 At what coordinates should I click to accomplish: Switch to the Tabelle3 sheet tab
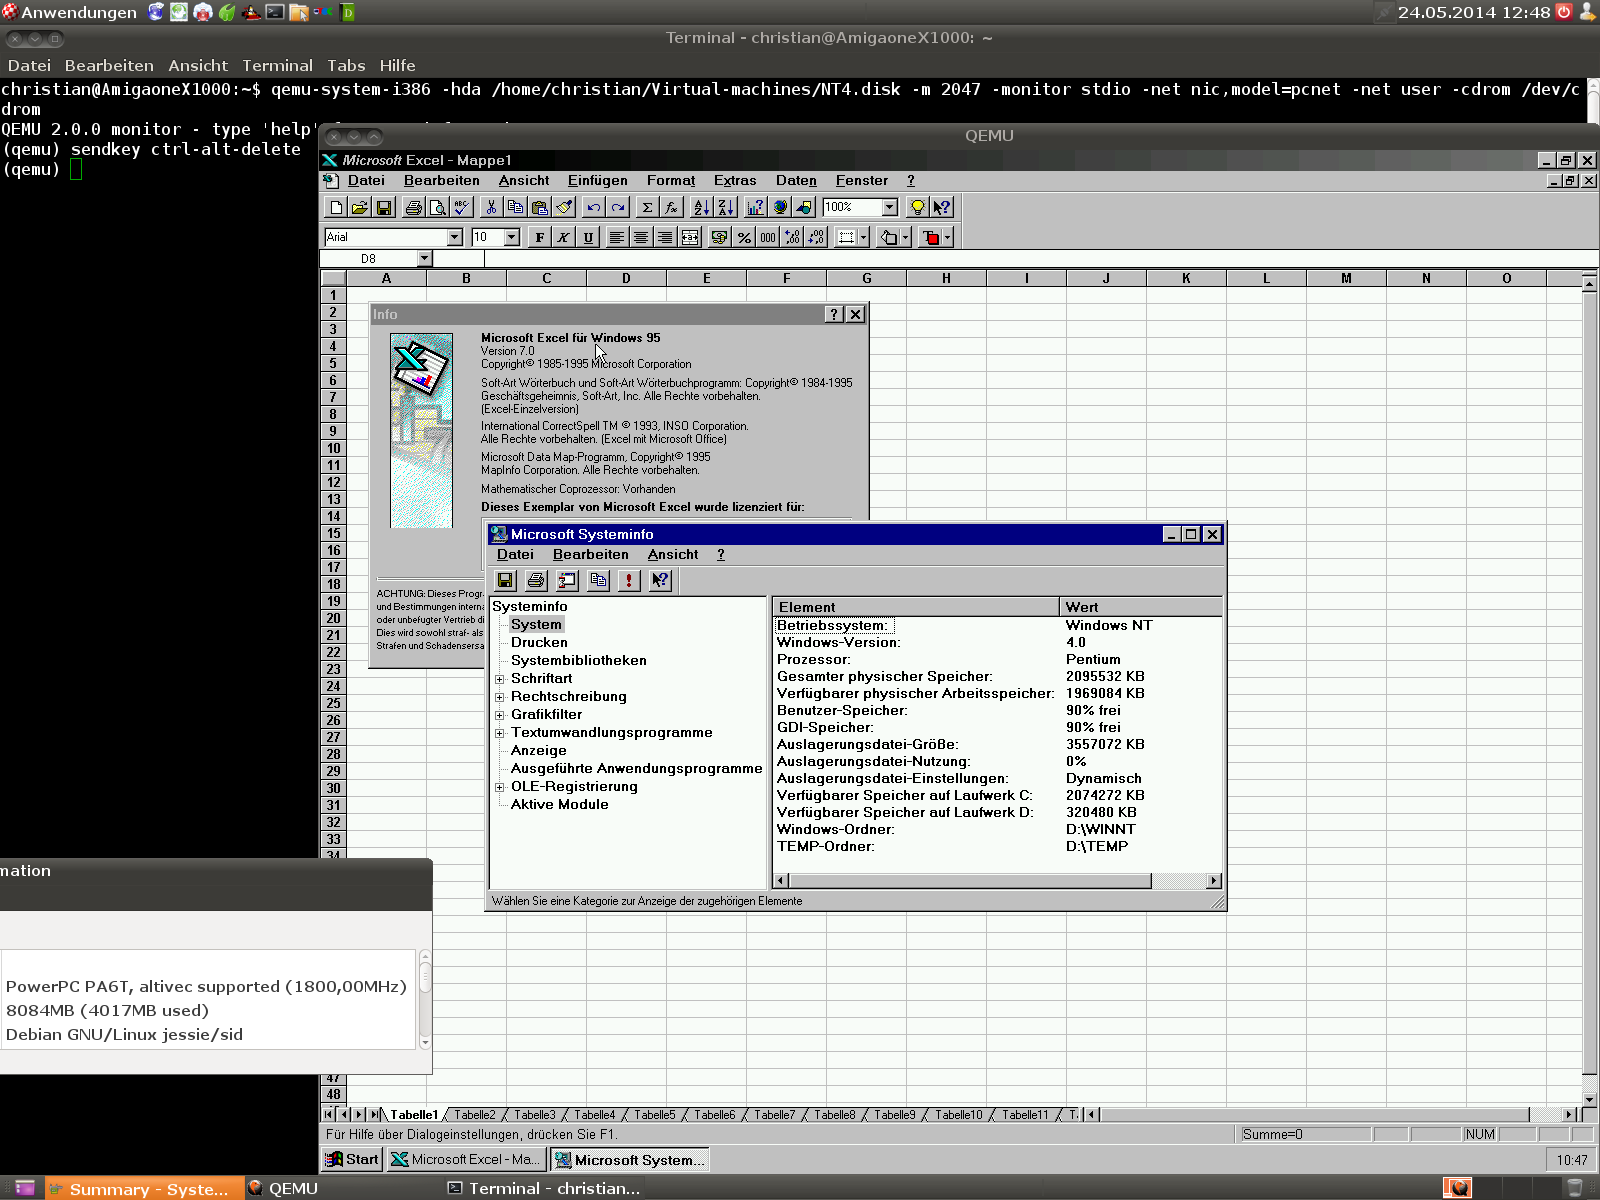point(534,1114)
